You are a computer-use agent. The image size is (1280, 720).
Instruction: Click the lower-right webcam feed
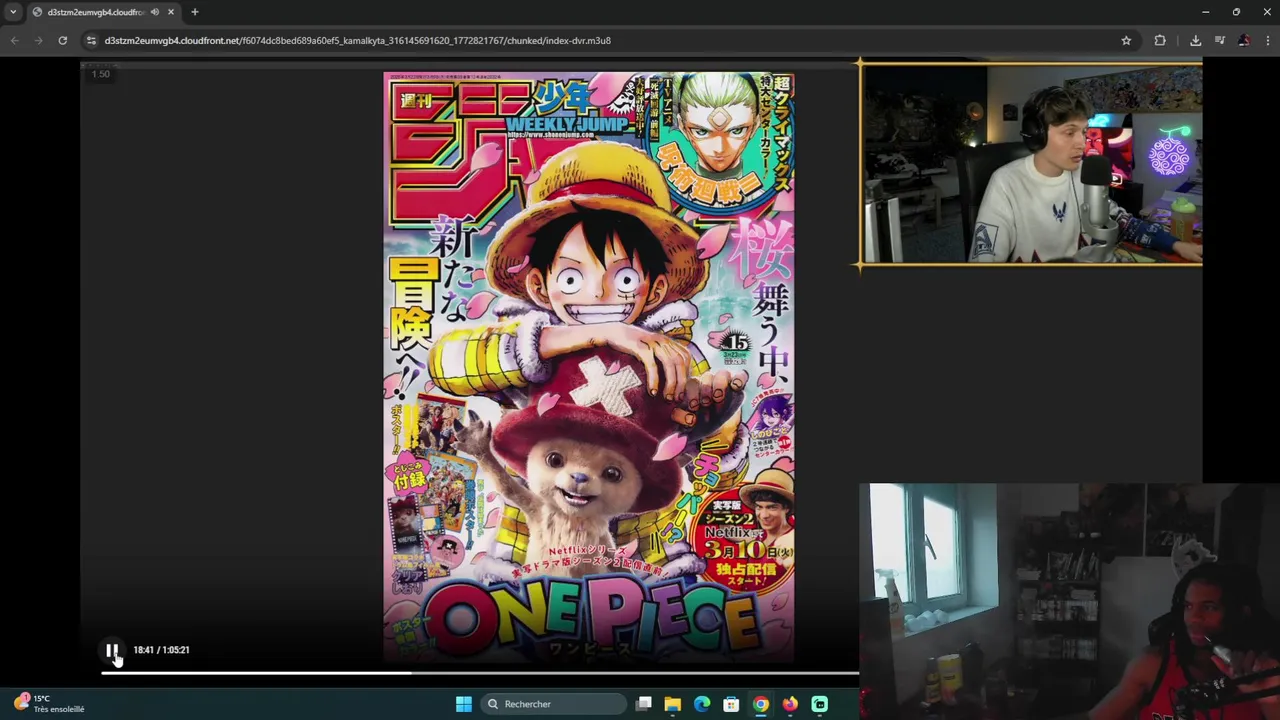[x=1069, y=601]
